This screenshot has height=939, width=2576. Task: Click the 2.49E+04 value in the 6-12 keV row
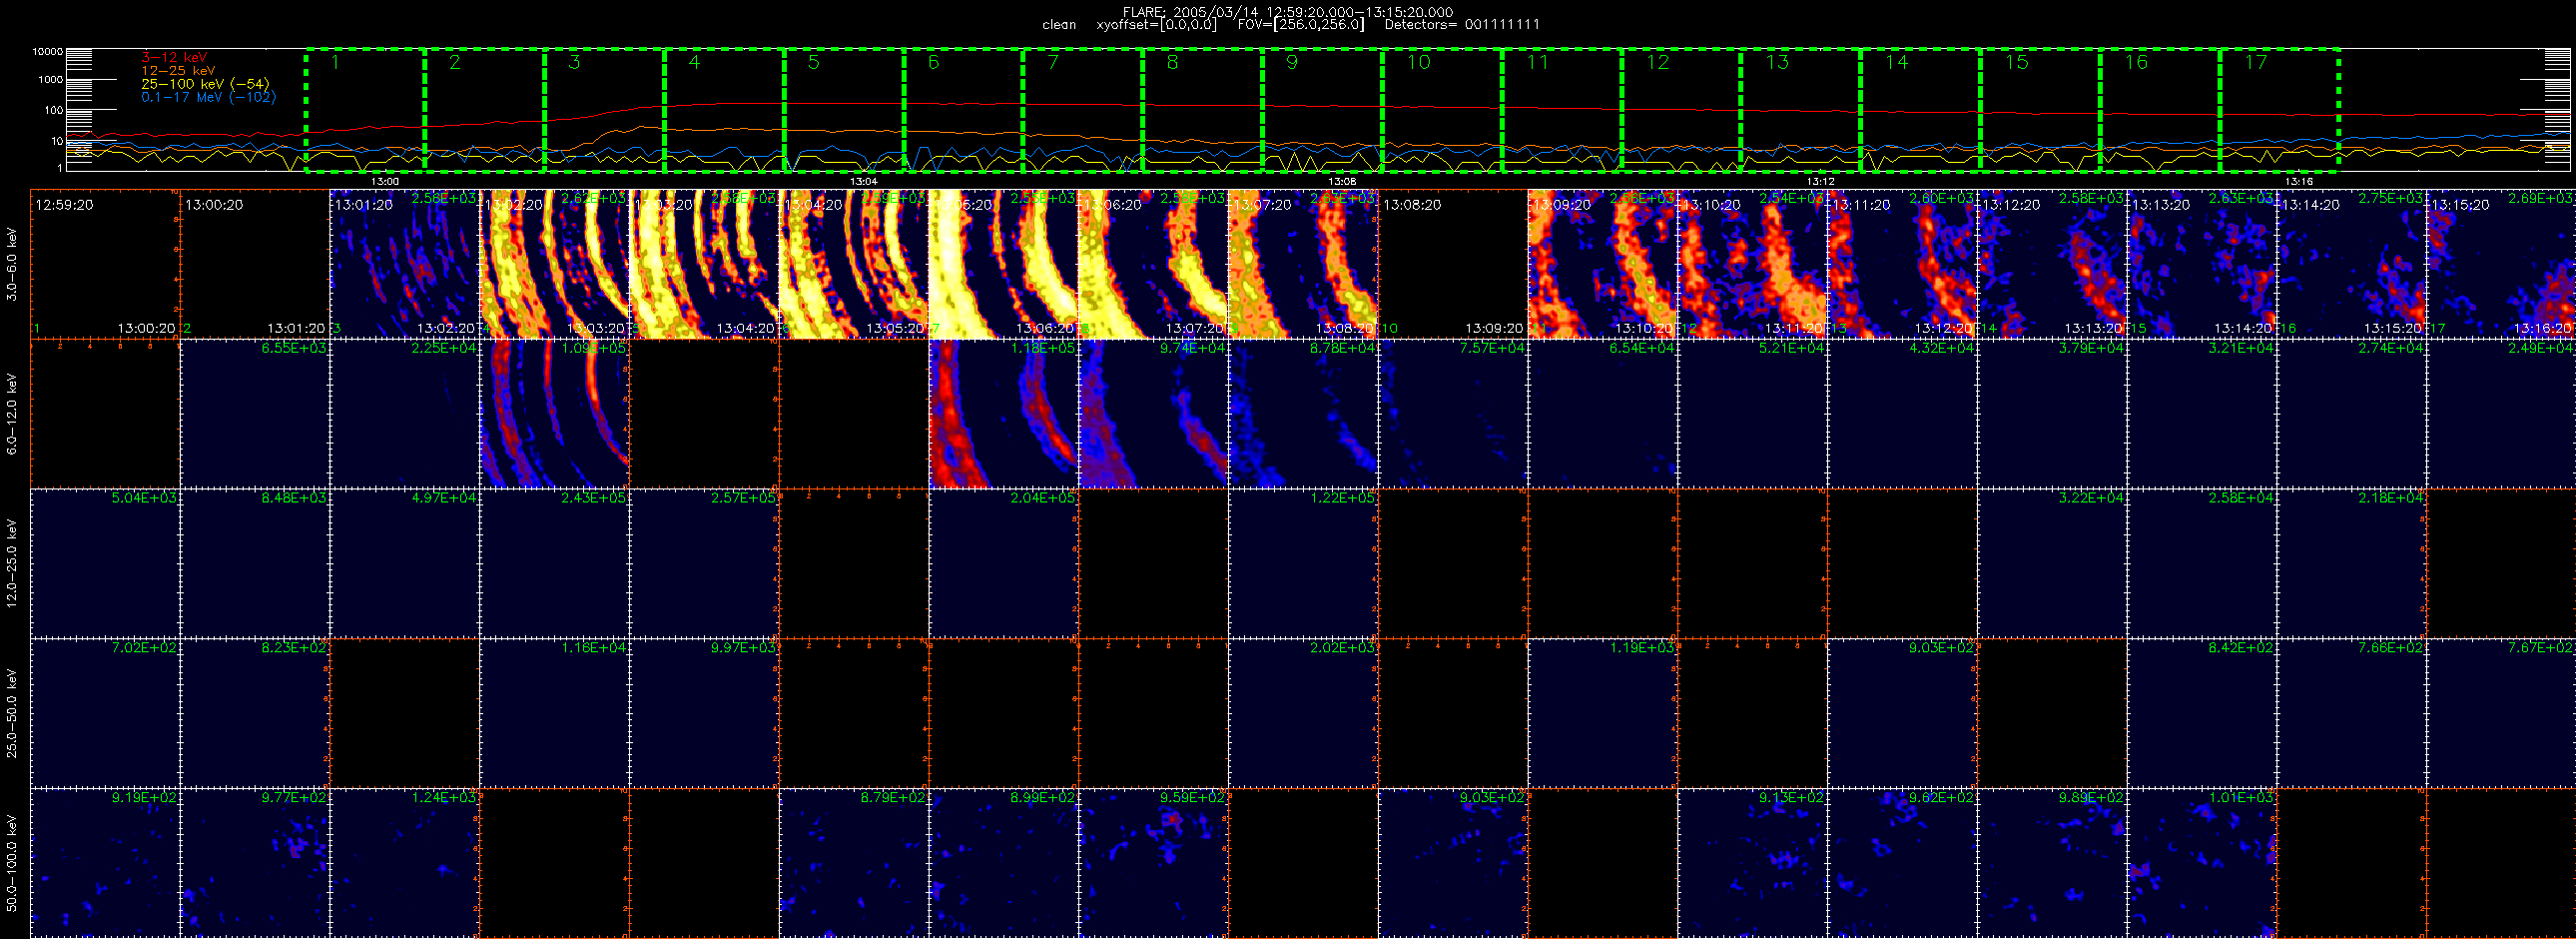(x=2541, y=348)
